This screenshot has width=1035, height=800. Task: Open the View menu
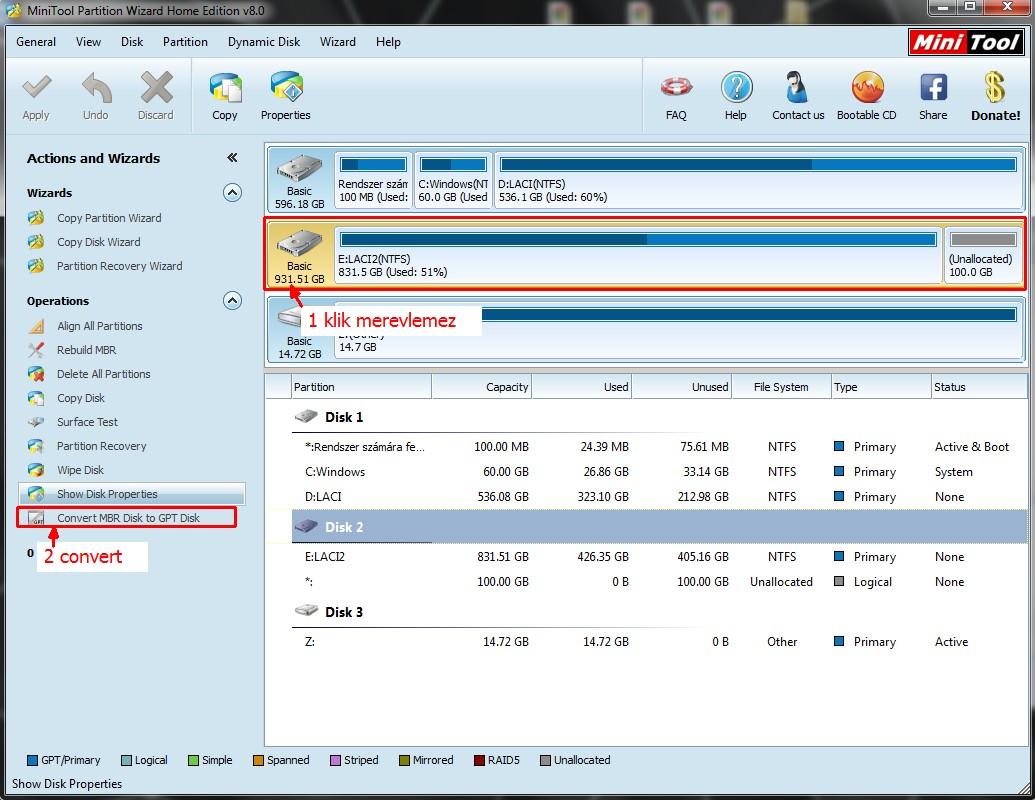coord(88,42)
